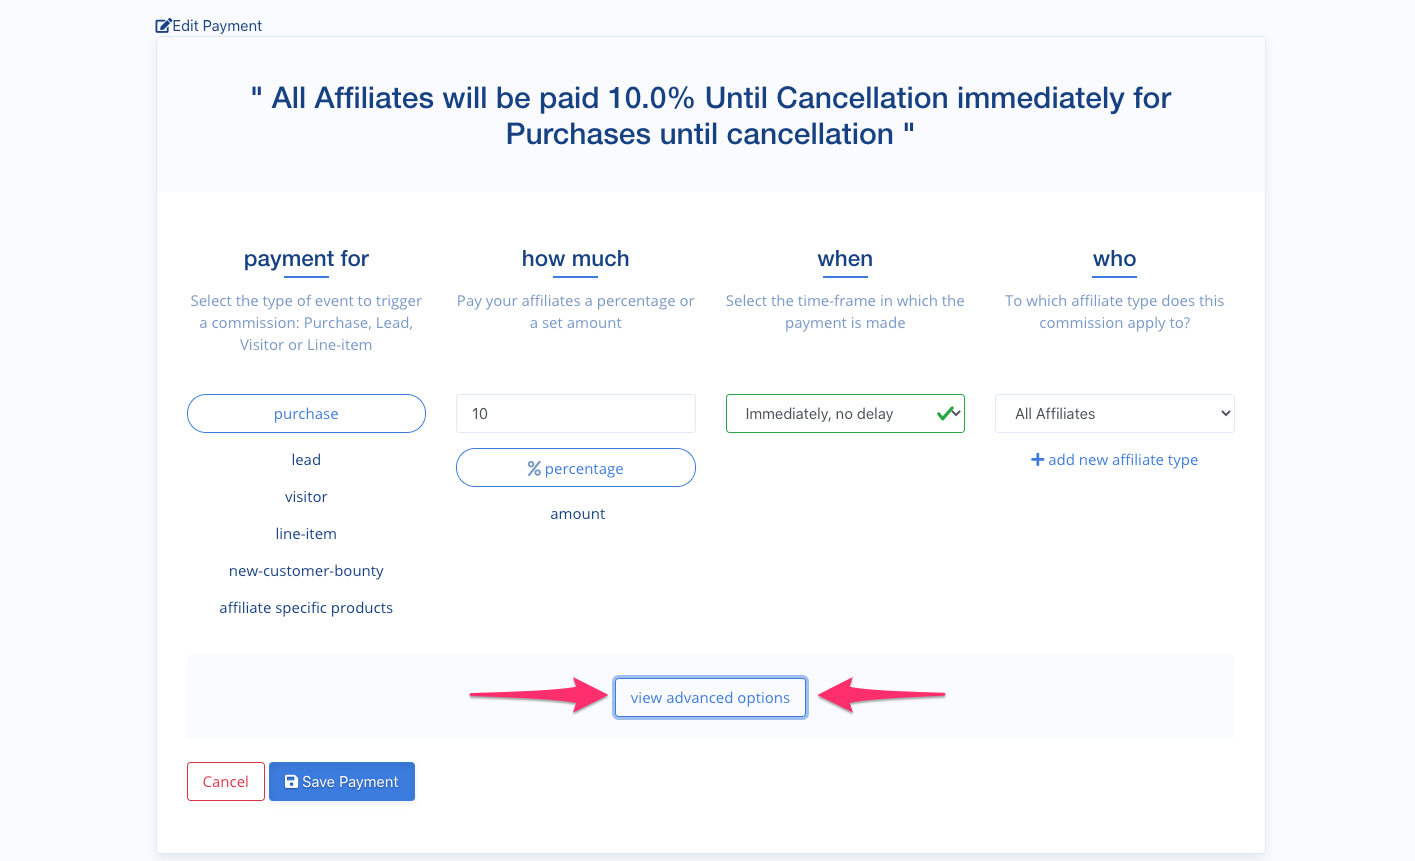The width and height of the screenshot is (1415, 861).
Task: Expand the view advanced options section
Action: 710,697
